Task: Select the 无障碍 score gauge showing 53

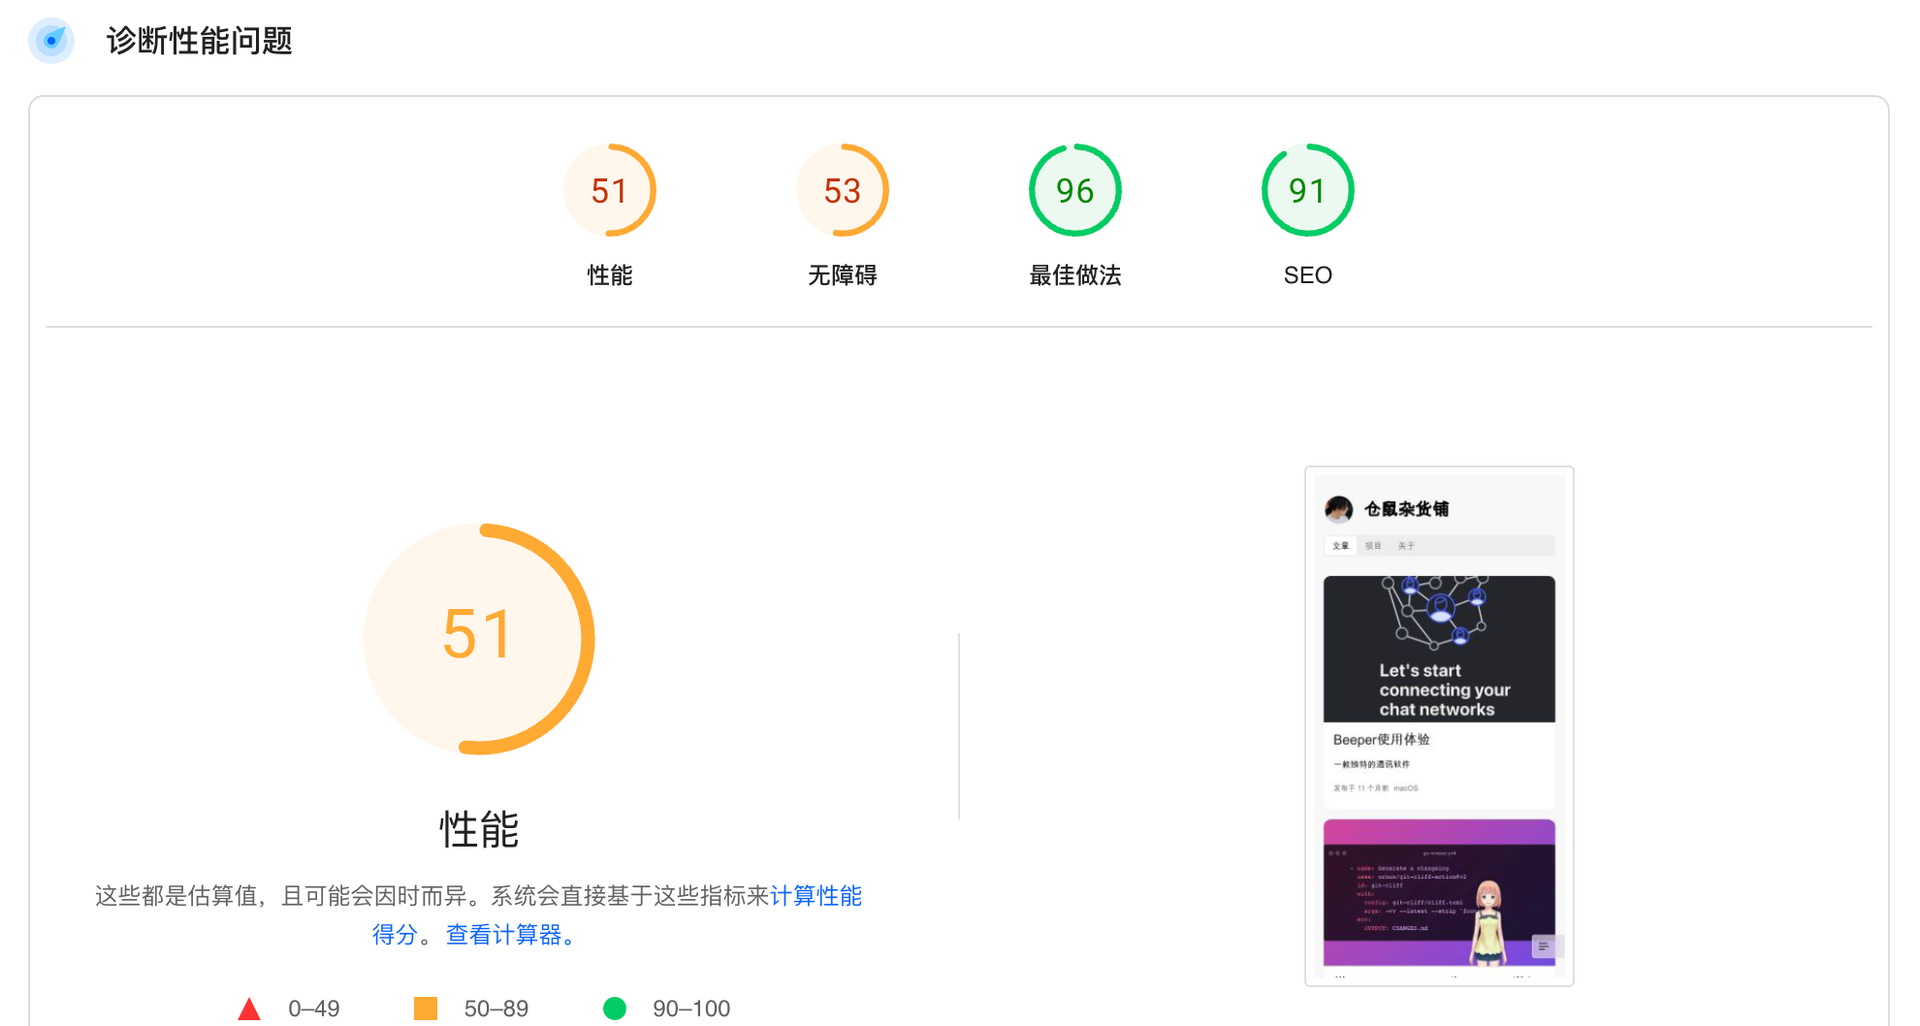Action: 842,191
